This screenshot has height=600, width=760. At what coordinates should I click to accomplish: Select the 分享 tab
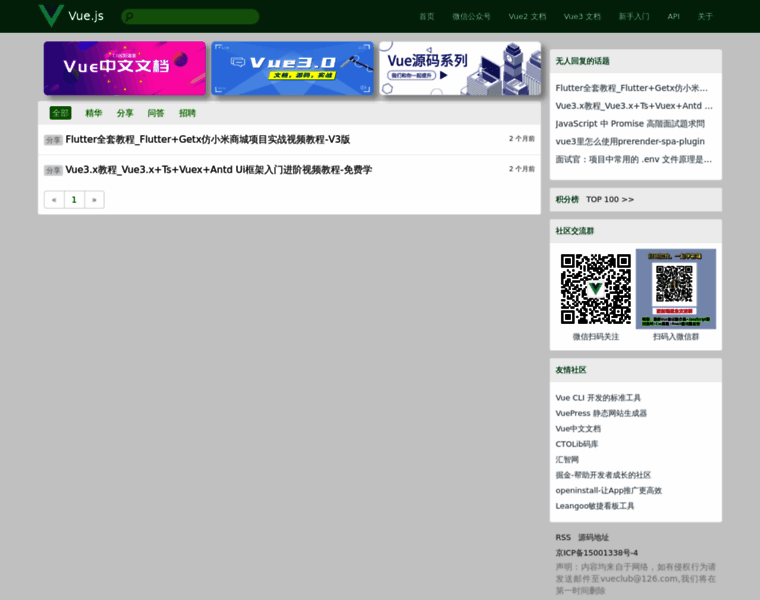coord(125,113)
